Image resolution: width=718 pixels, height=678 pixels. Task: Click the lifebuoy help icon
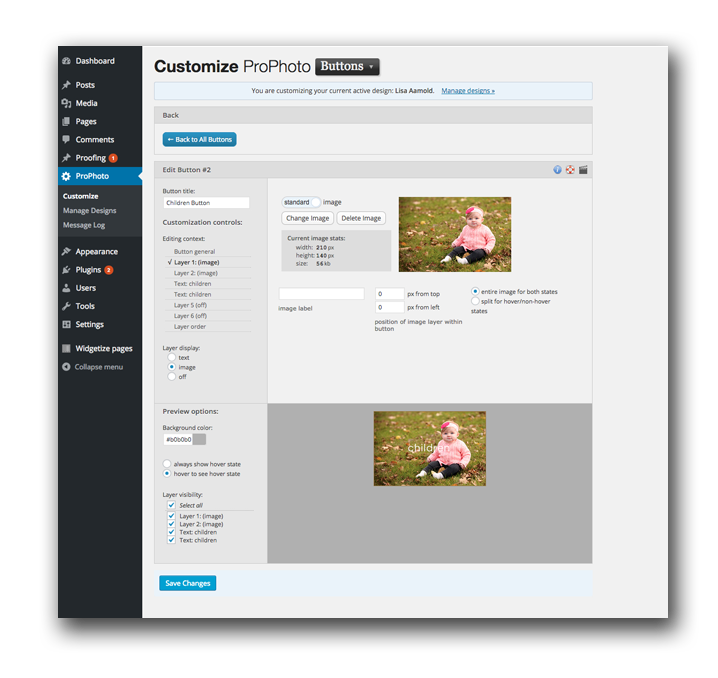[570, 170]
